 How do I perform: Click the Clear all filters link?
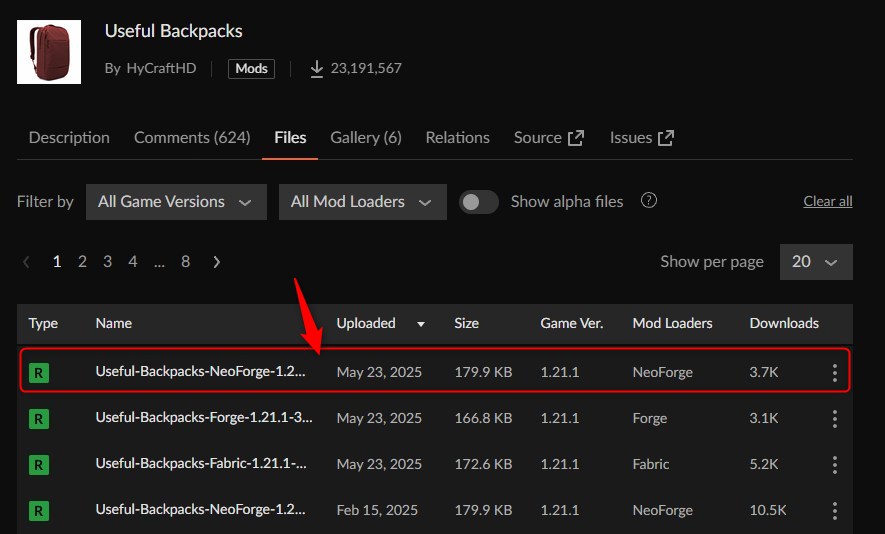pos(827,201)
